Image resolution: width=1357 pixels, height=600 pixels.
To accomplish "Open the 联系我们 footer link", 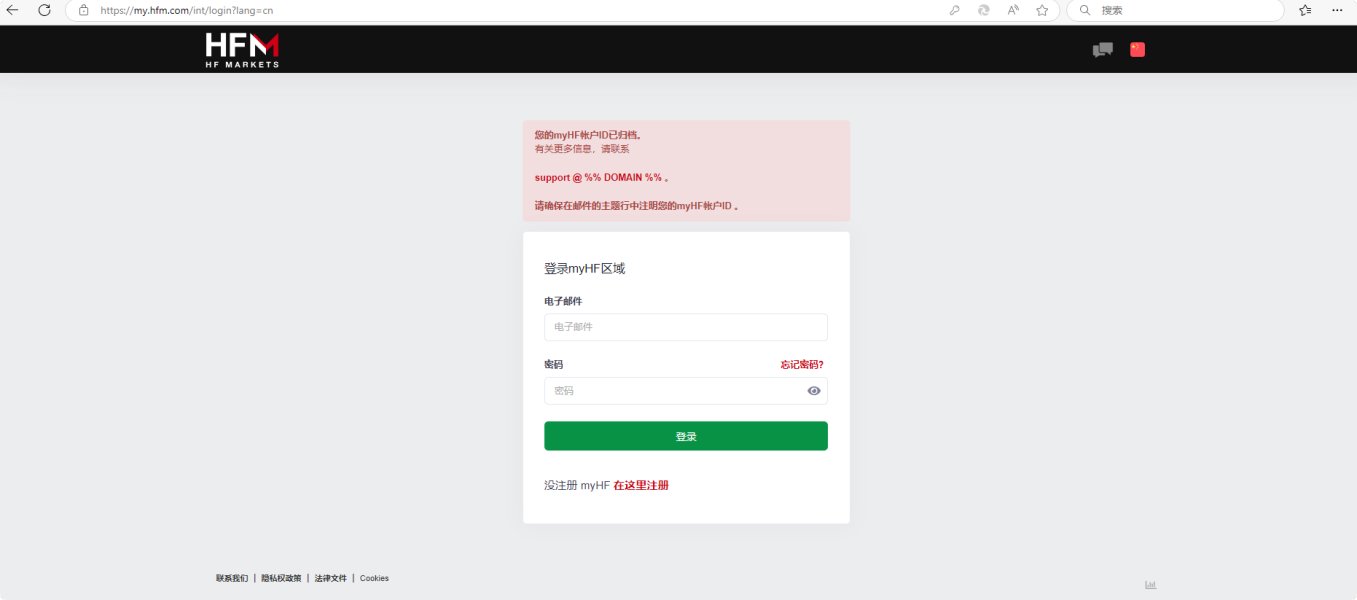I will [232, 578].
